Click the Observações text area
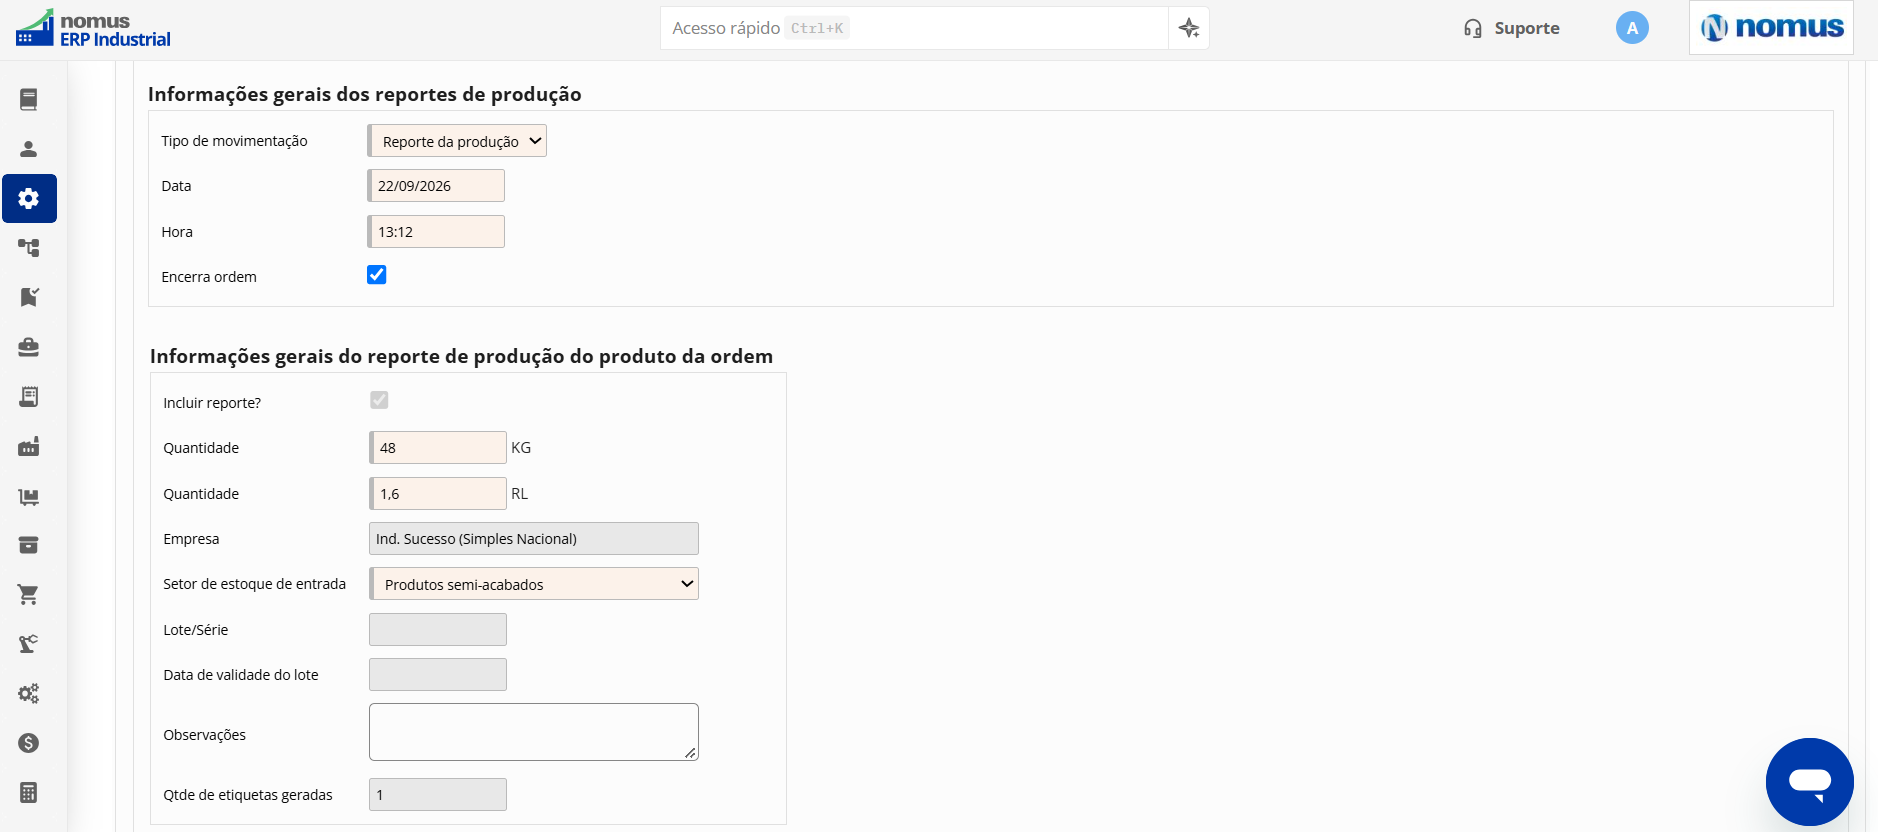1878x832 pixels. (534, 732)
